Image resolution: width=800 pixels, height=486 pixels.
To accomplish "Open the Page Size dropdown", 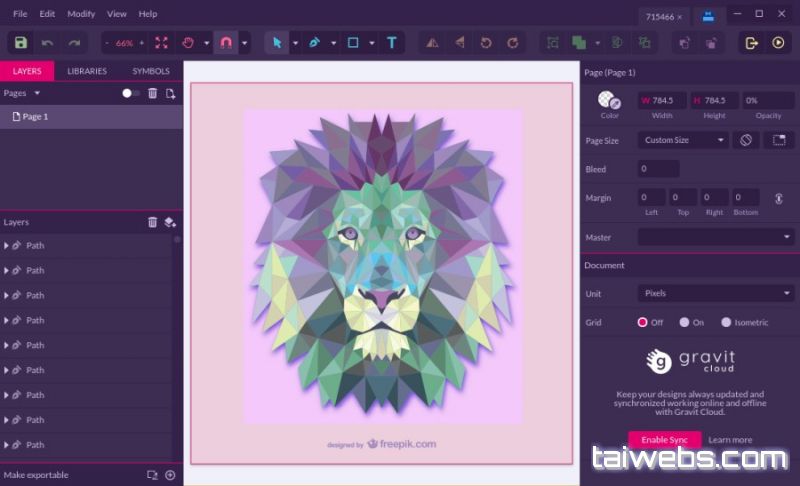I will [683, 141].
